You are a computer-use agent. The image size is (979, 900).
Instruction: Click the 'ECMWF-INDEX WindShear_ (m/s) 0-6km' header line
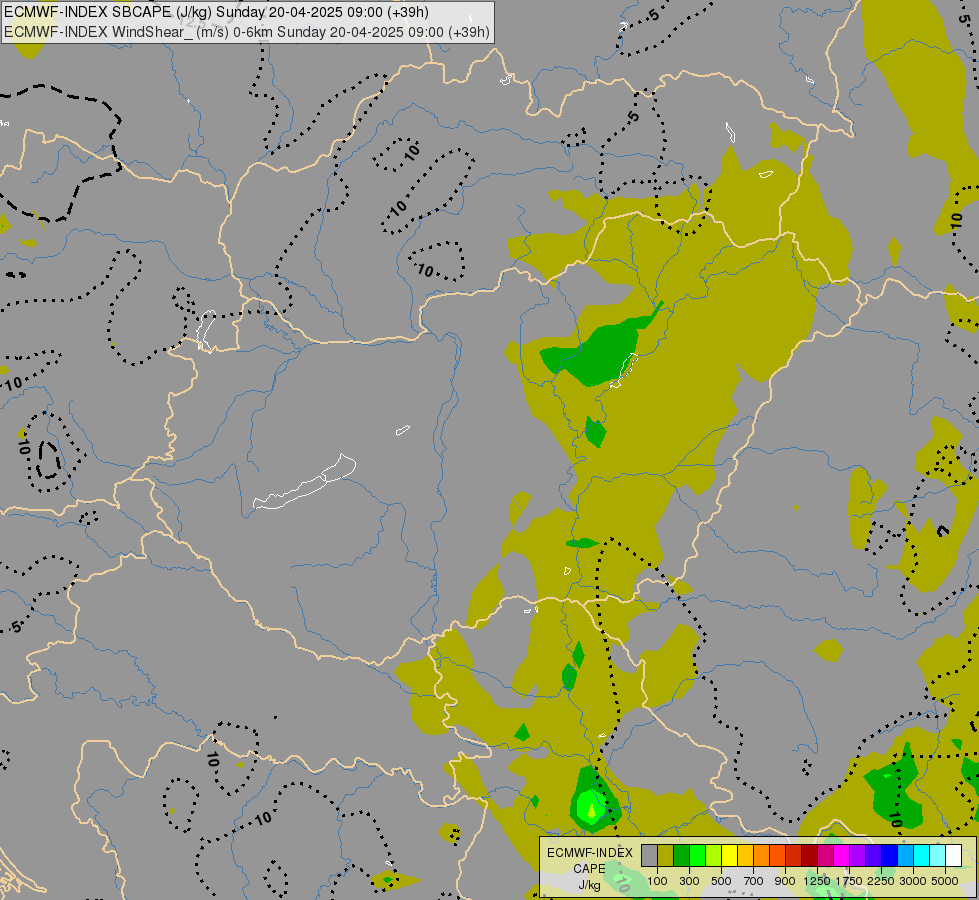[247, 32]
